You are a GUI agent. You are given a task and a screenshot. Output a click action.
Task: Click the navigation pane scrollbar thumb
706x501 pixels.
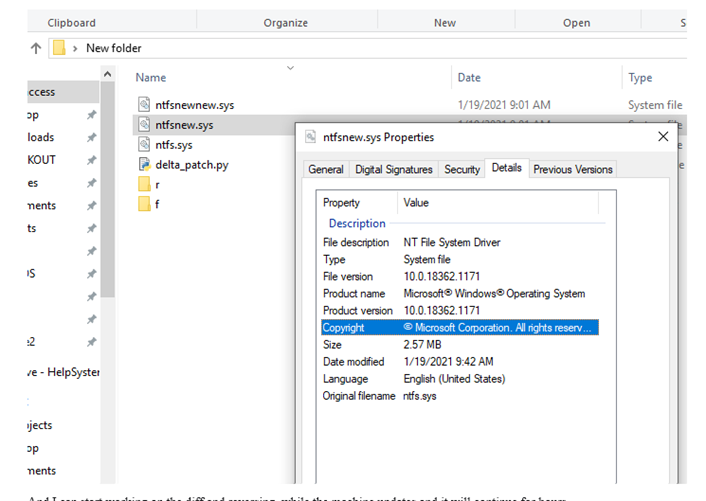pos(107,189)
